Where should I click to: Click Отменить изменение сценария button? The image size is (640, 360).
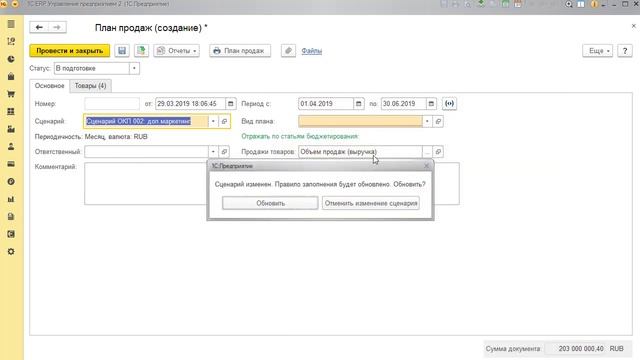coord(371,203)
